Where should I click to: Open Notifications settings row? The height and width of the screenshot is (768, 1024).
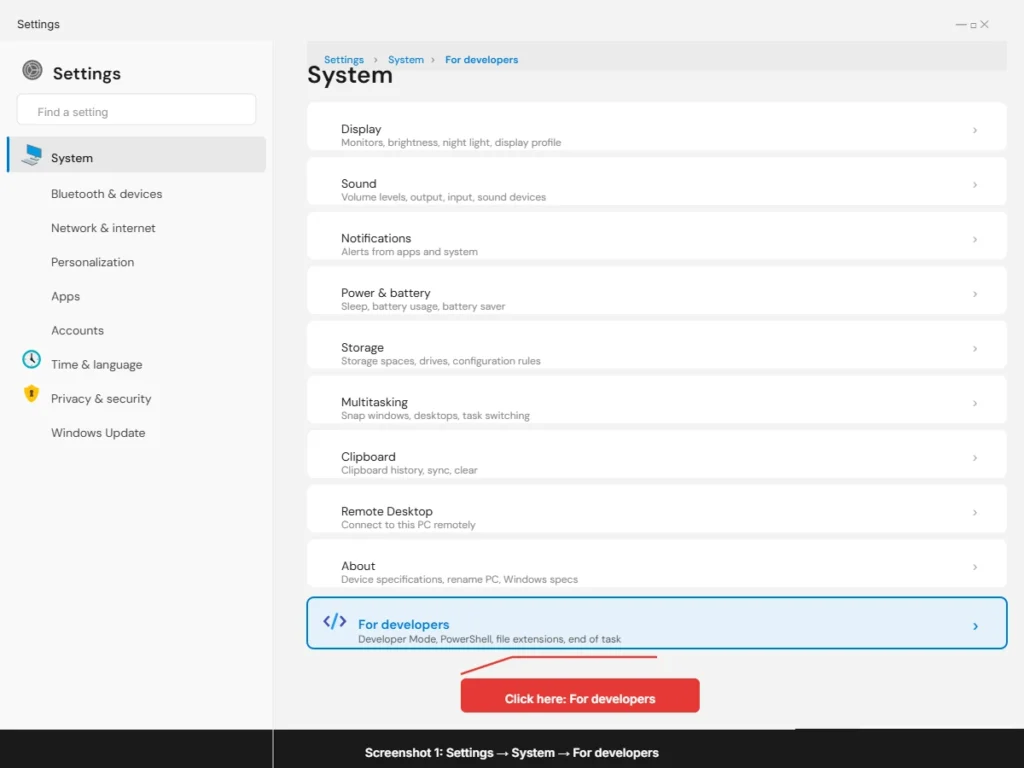pos(656,244)
